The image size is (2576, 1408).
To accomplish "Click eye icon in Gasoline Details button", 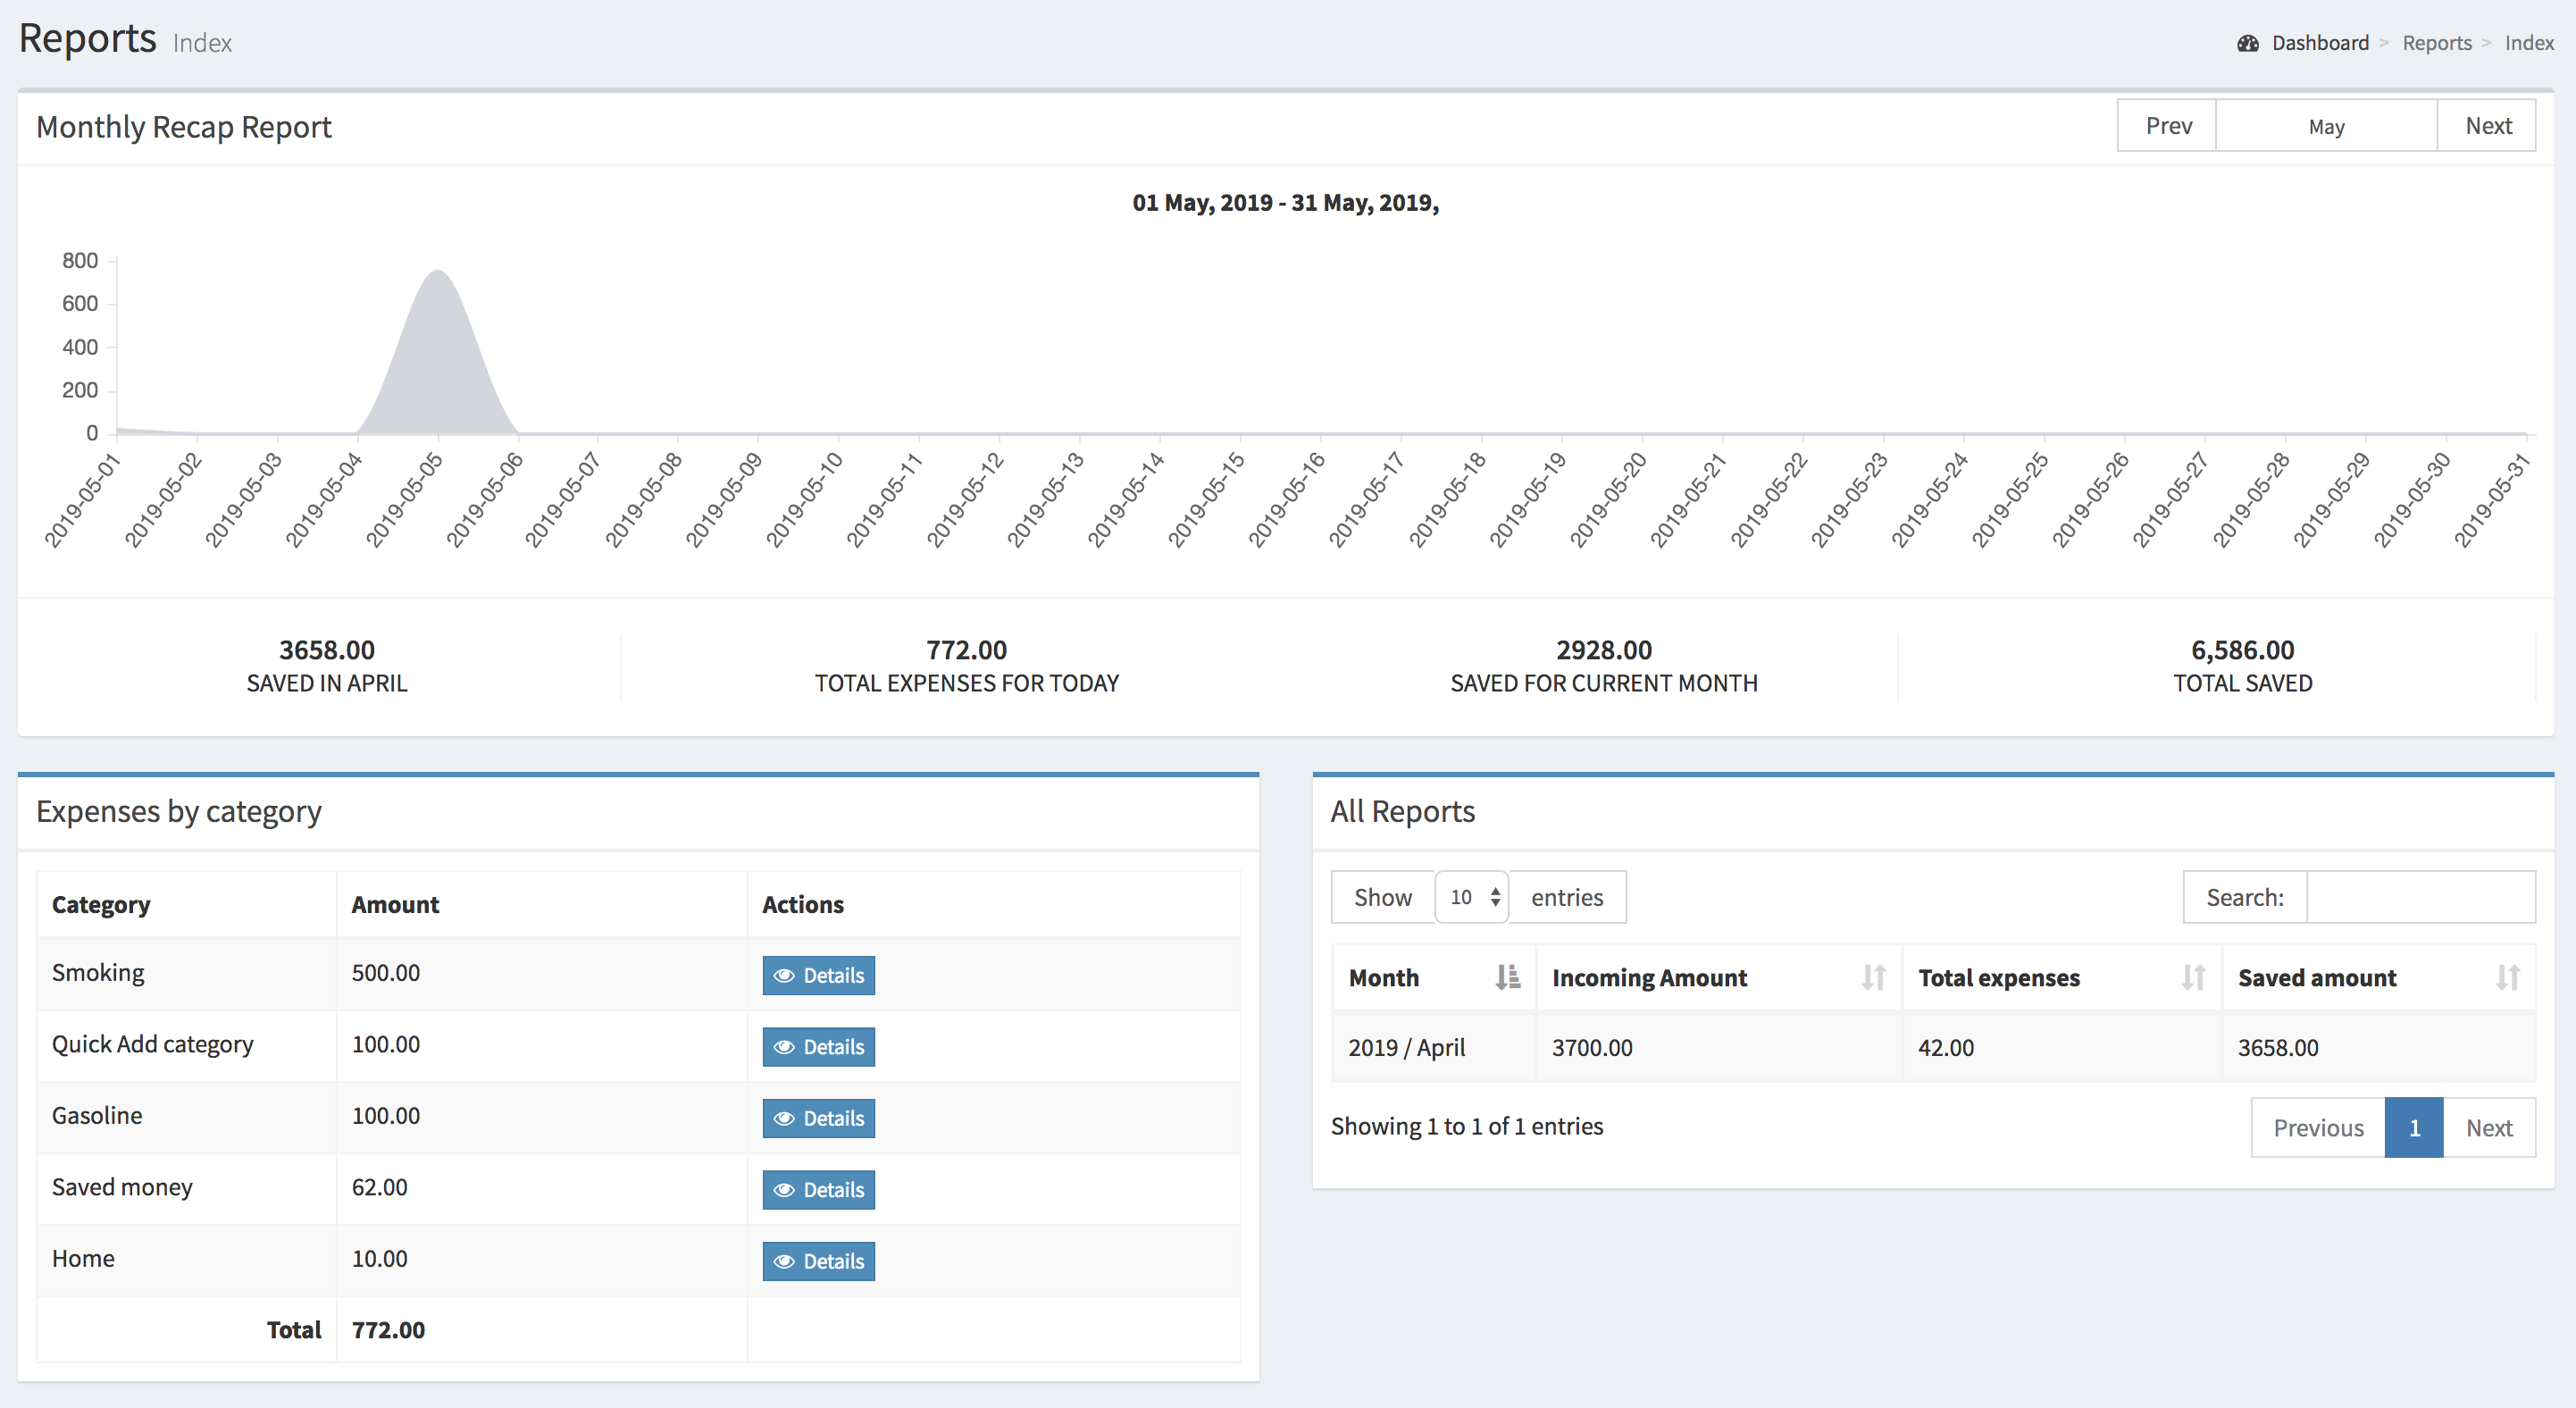I will [784, 1119].
